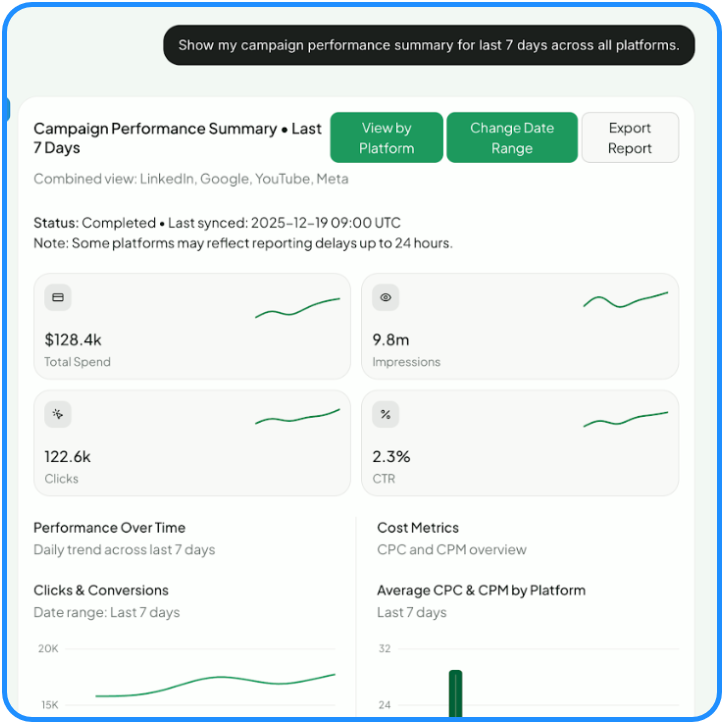724x724 pixels.
Task: Click the Total Spend credit card icon
Action: [58, 297]
